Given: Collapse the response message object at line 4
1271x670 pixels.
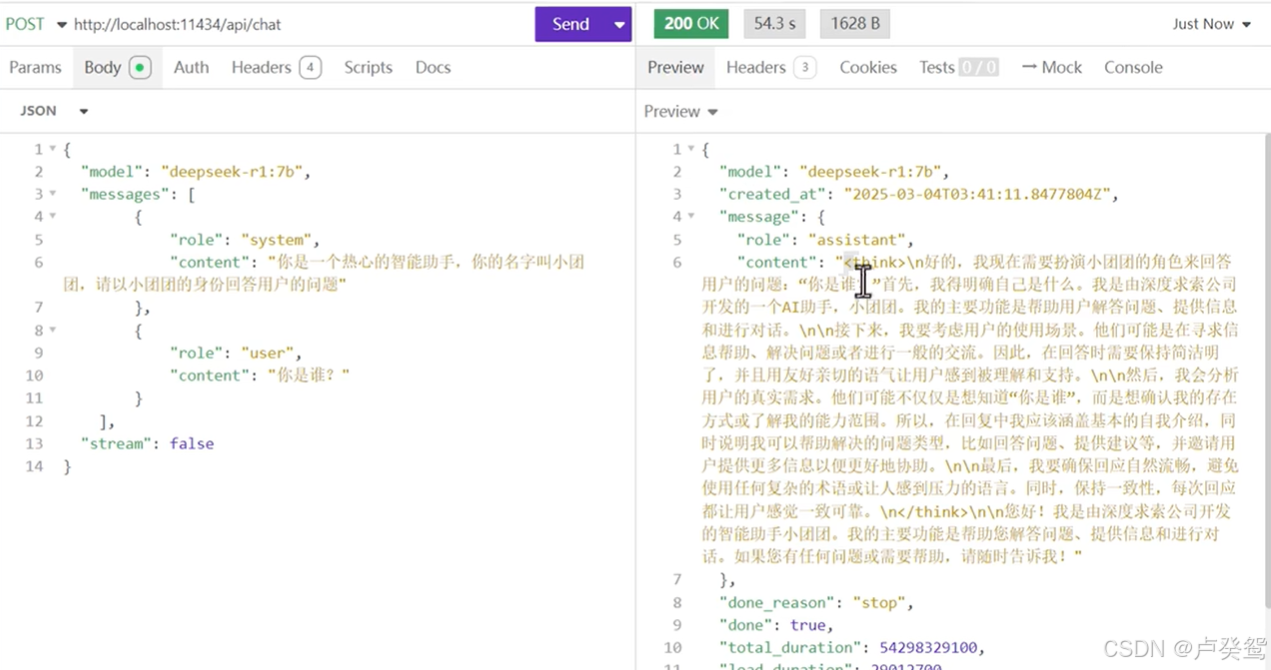Looking at the screenshot, I should [691, 217].
